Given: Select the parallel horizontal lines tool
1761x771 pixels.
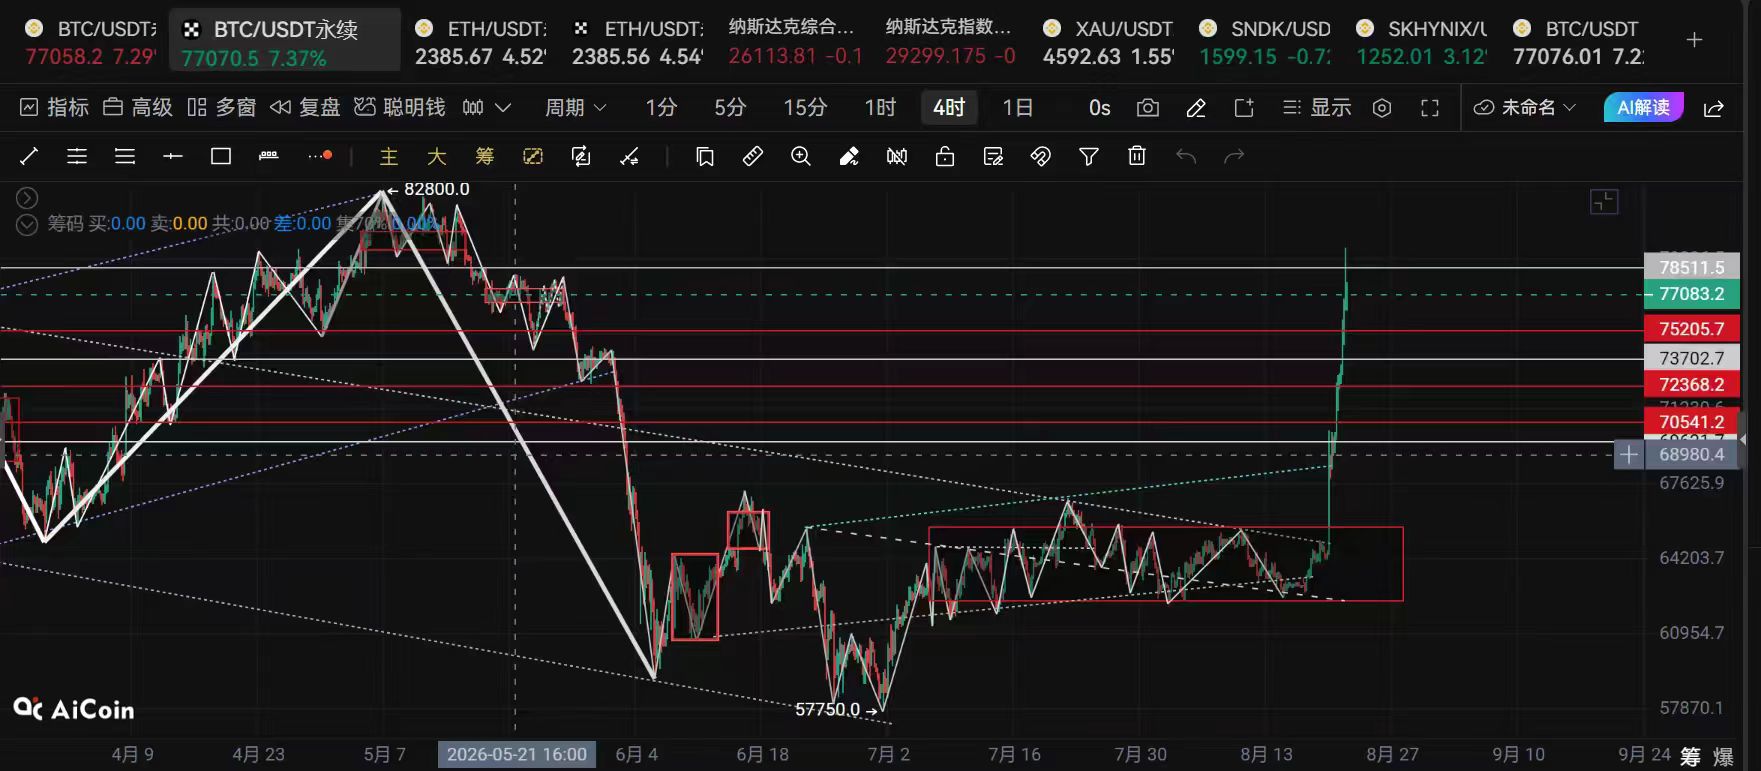Looking at the screenshot, I should point(125,156).
